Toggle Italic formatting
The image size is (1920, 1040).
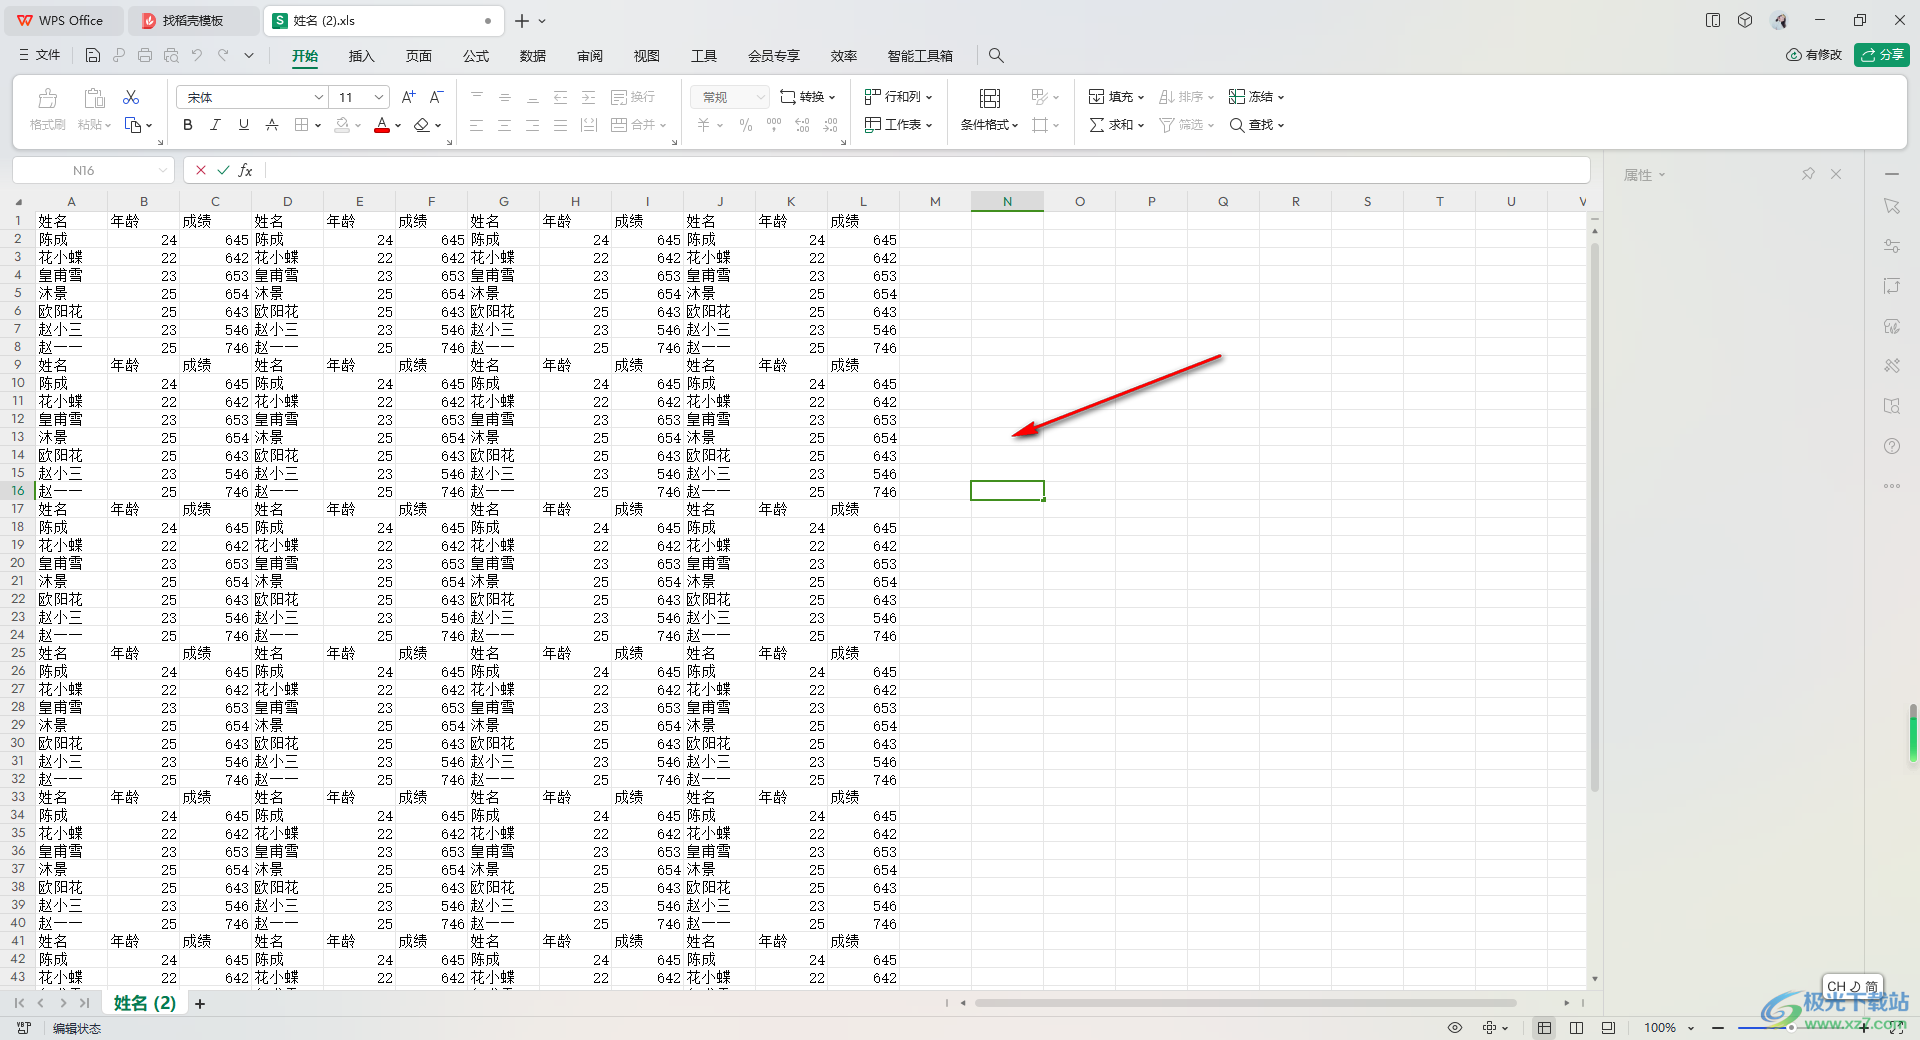[x=215, y=125]
